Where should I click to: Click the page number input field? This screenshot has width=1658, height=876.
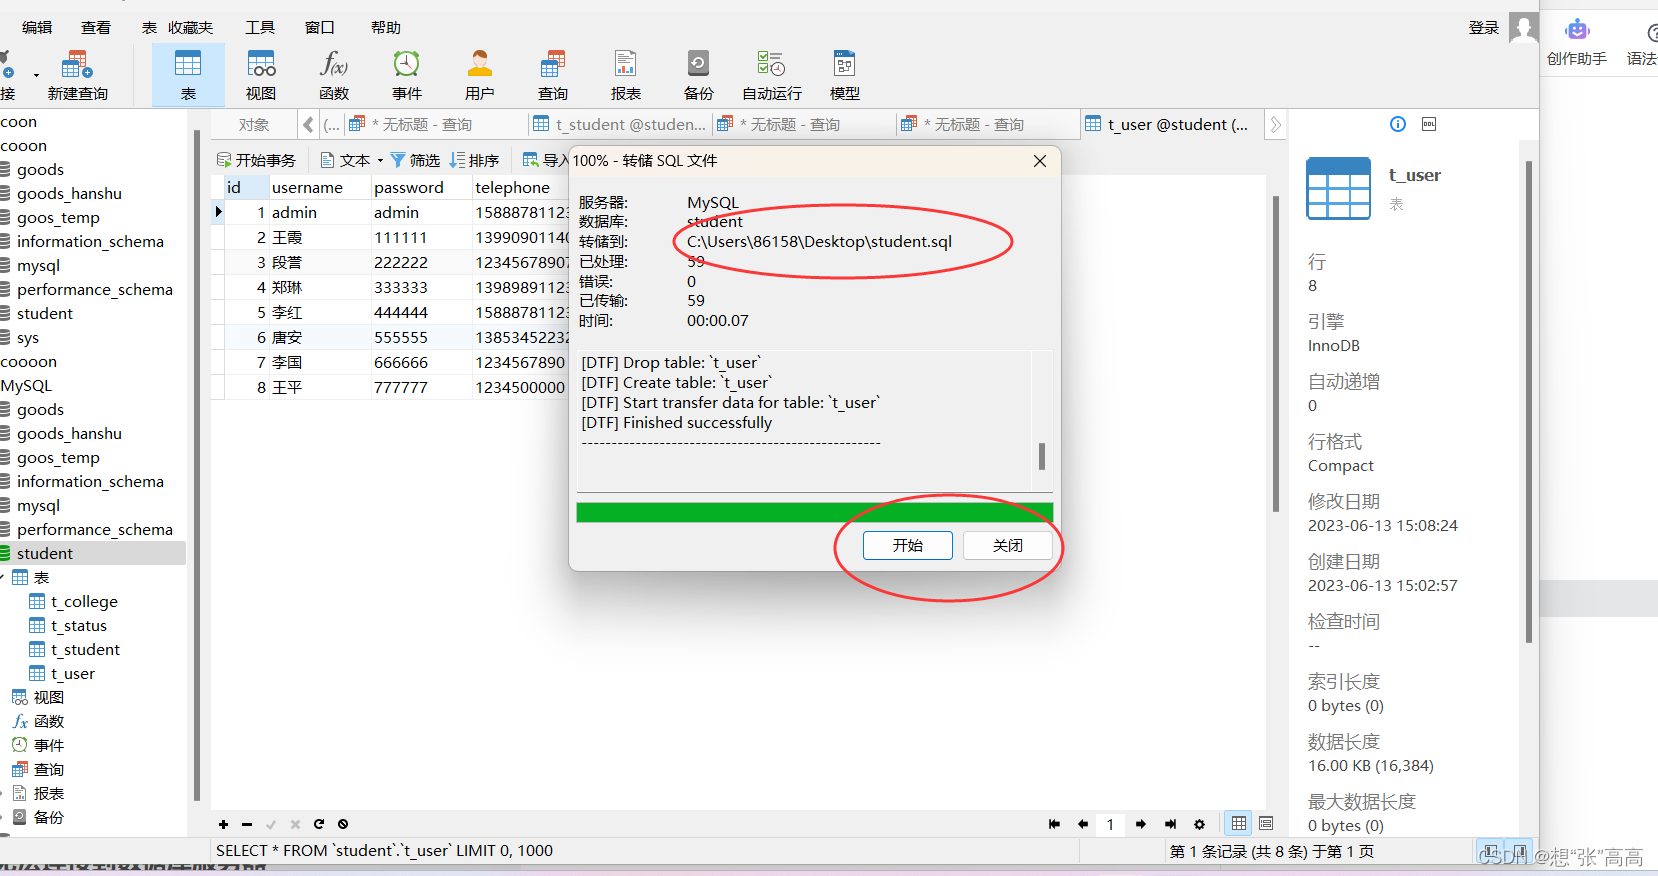[1111, 824]
